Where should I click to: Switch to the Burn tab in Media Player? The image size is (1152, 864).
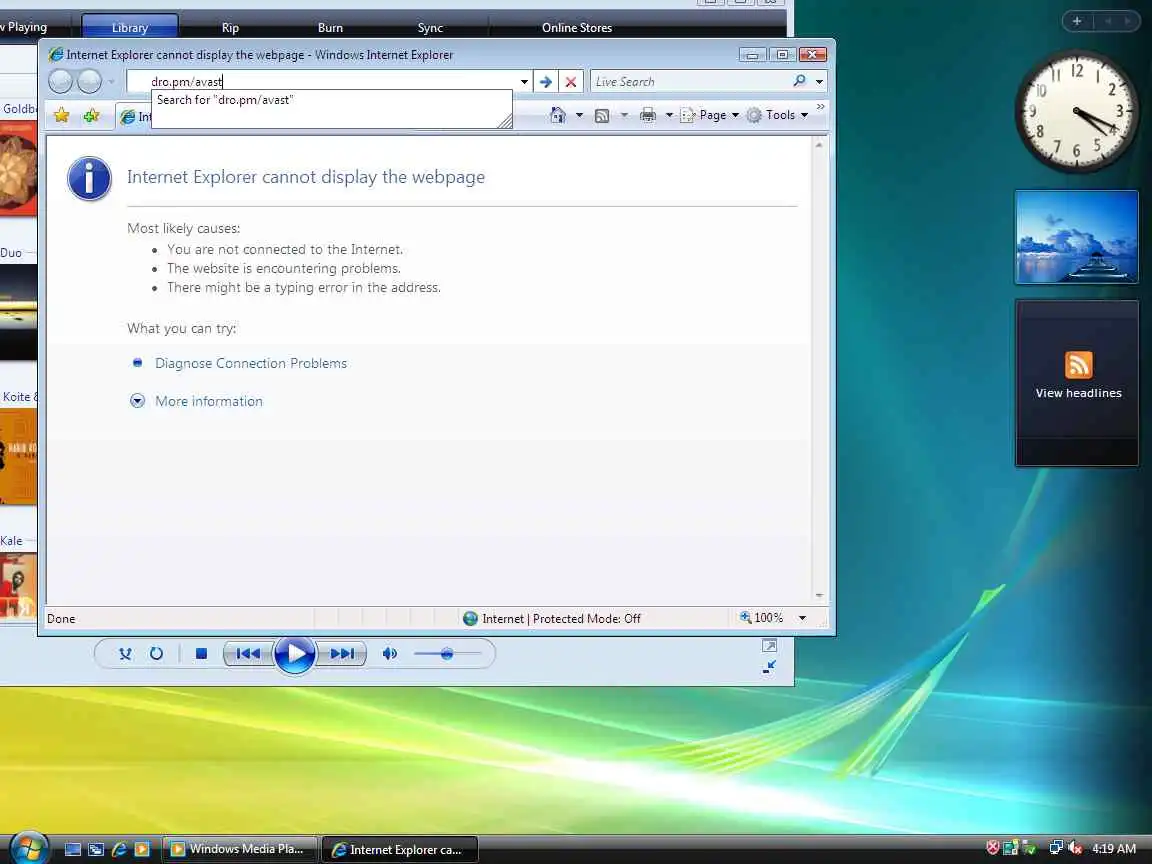click(331, 27)
